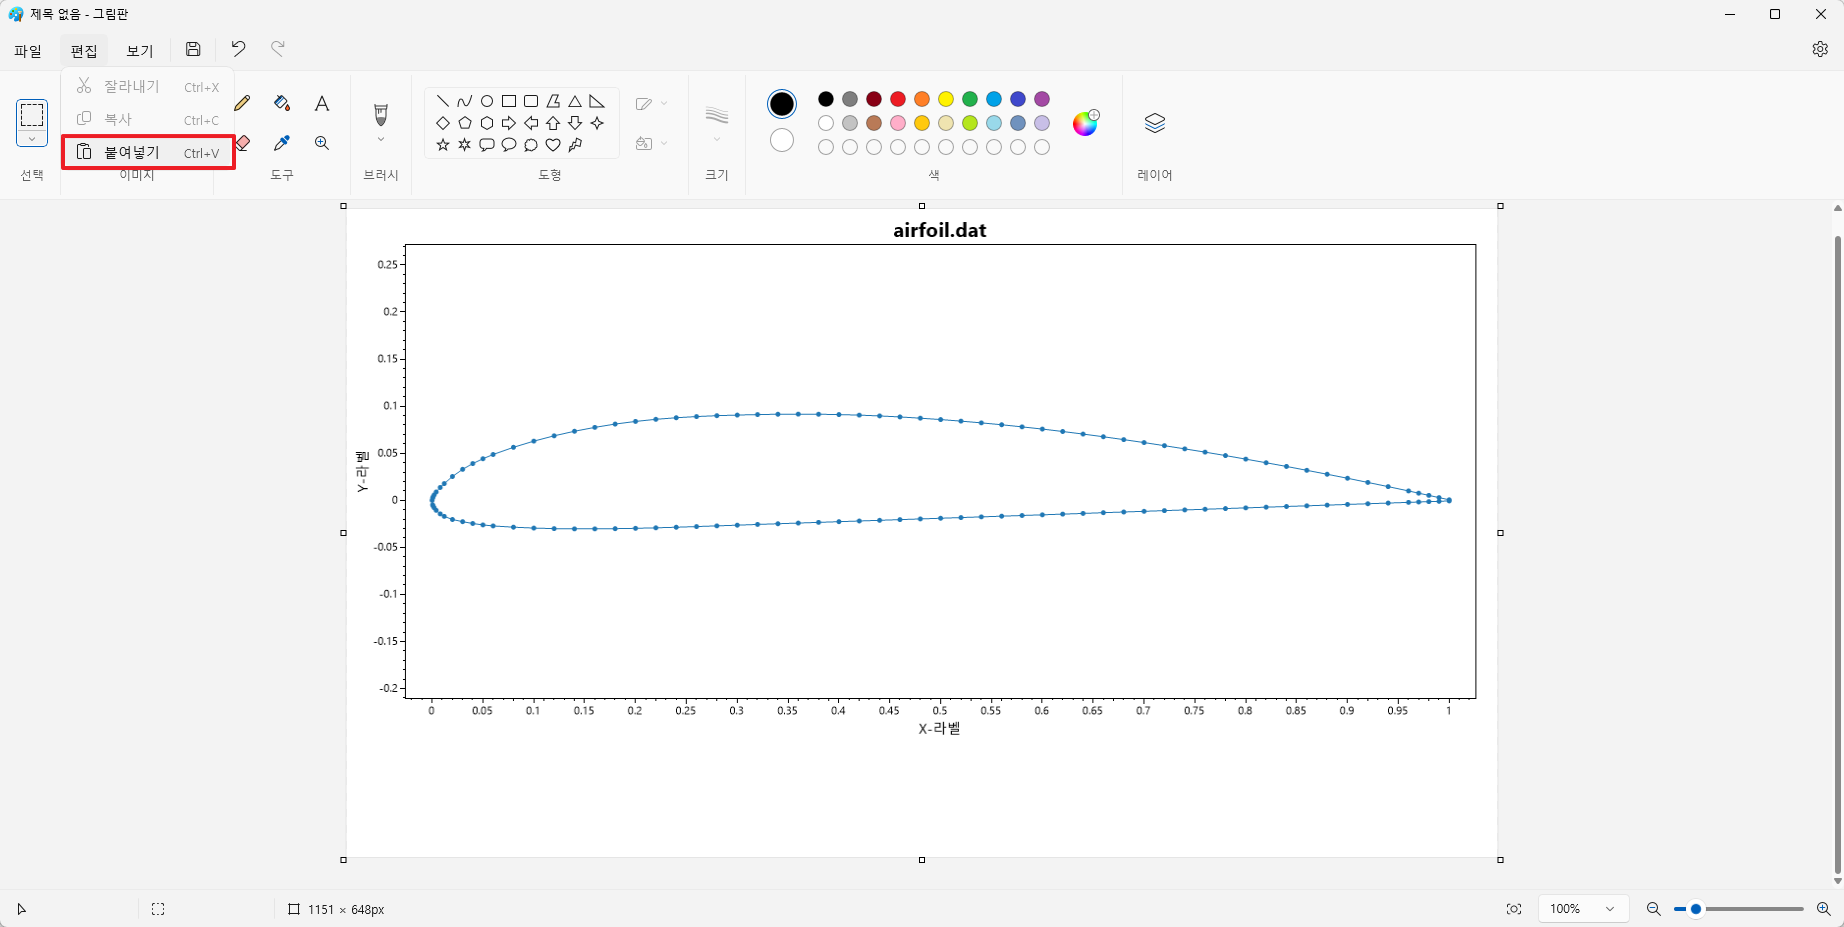The height and width of the screenshot is (927, 1844).
Task: Toggle the rectangular selection tool
Action: click(32, 115)
